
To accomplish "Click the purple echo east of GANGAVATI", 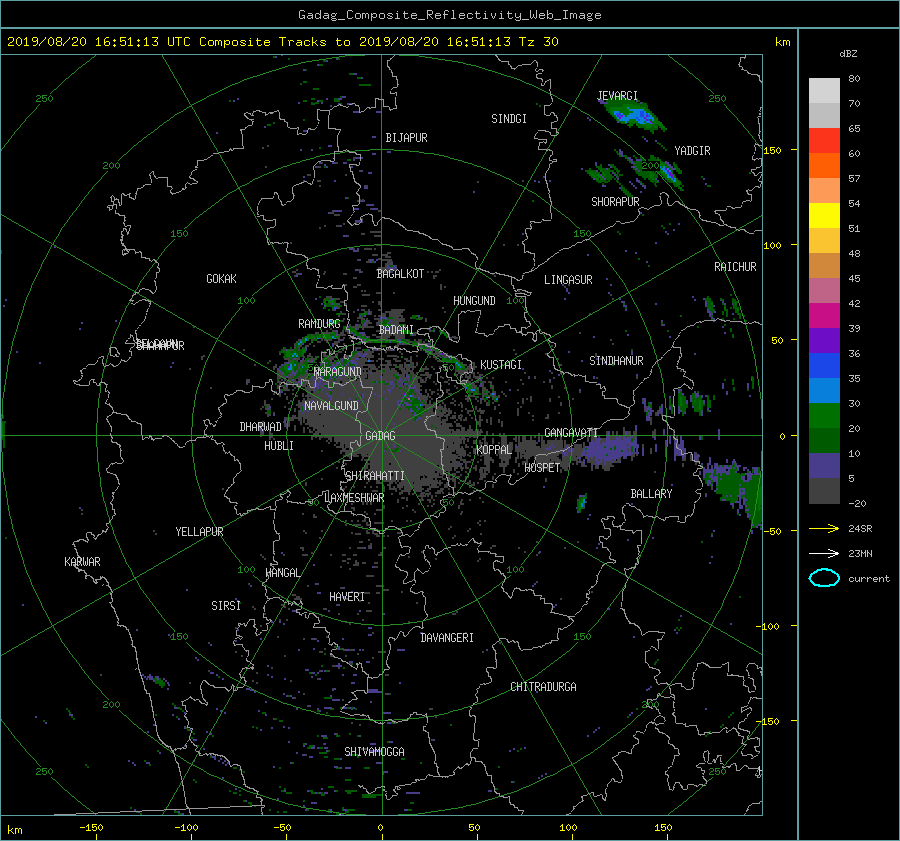I will point(610,449).
